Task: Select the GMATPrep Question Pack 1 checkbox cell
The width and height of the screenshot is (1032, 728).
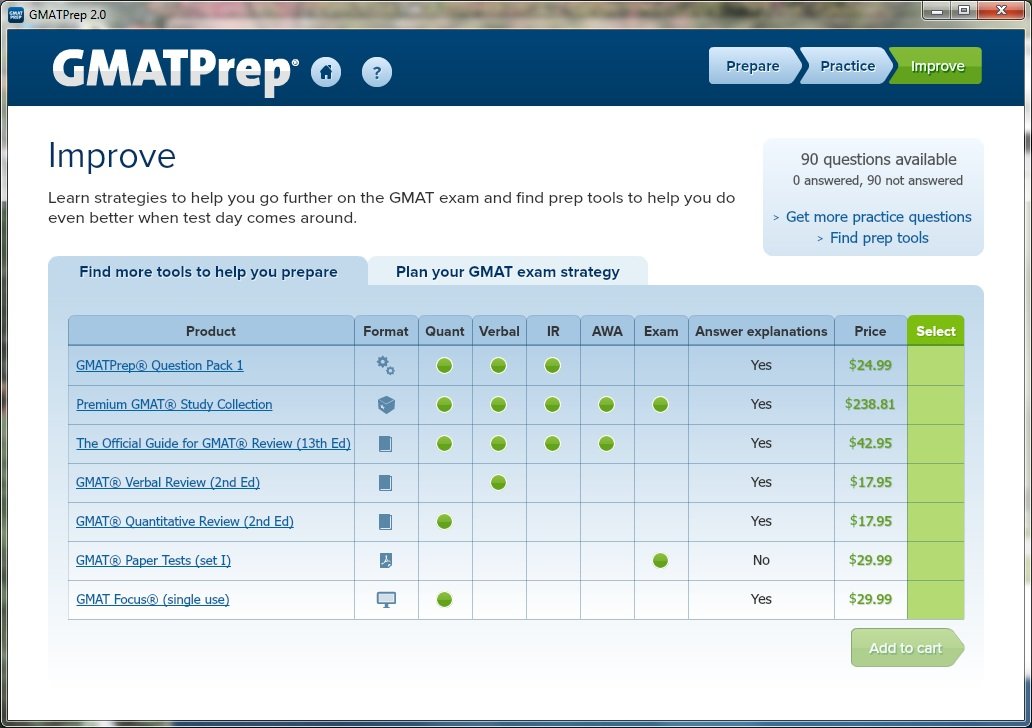Action: (x=935, y=366)
